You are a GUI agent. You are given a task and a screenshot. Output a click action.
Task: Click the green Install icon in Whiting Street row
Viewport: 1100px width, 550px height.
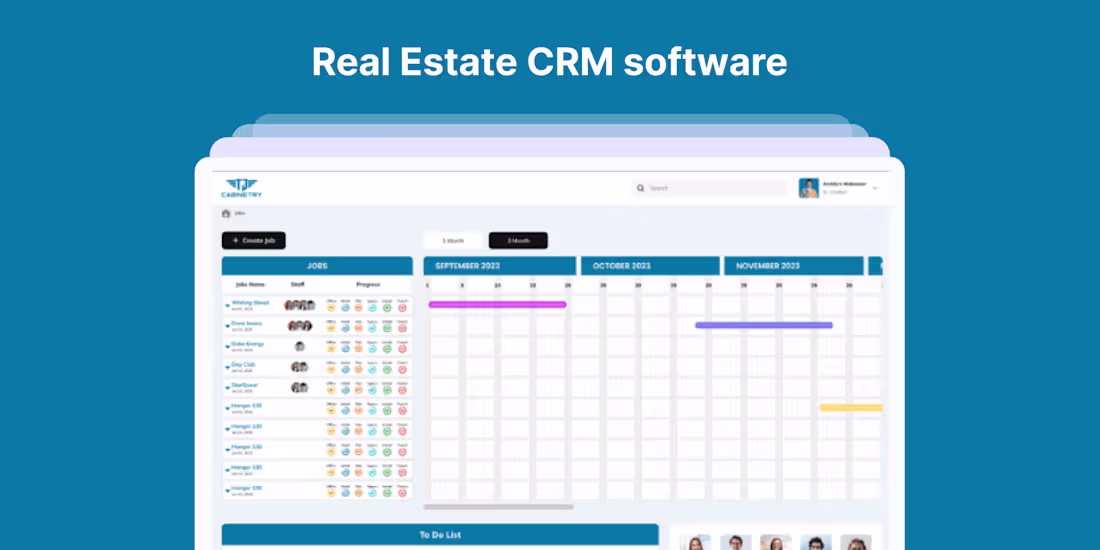click(x=387, y=307)
